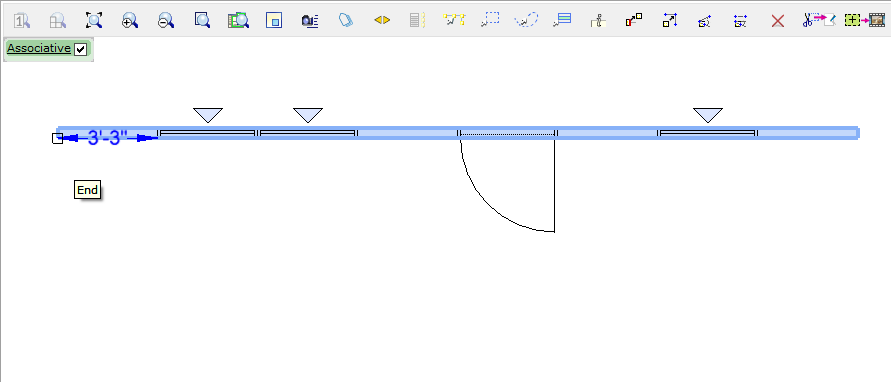Click the yellow nodes polyline select icon
The image size is (891, 382).
pyautogui.click(x=453, y=20)
